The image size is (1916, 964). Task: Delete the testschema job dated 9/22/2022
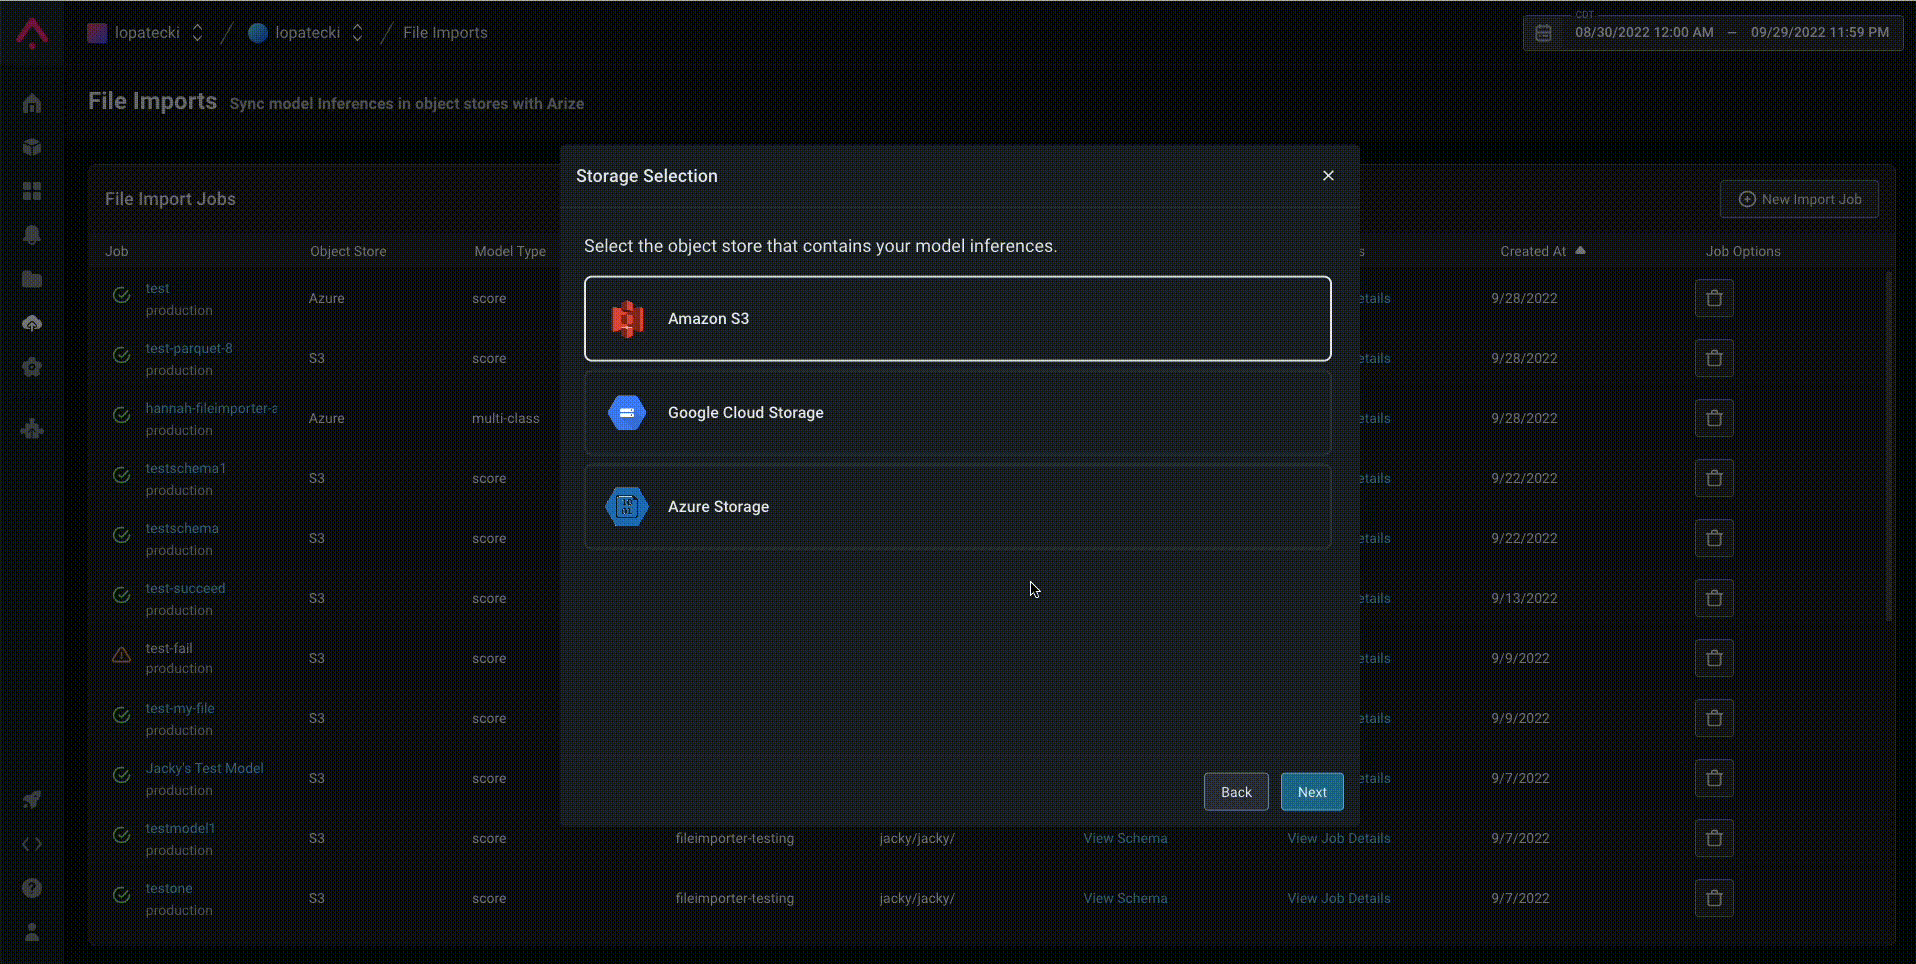coord(1714,538)
